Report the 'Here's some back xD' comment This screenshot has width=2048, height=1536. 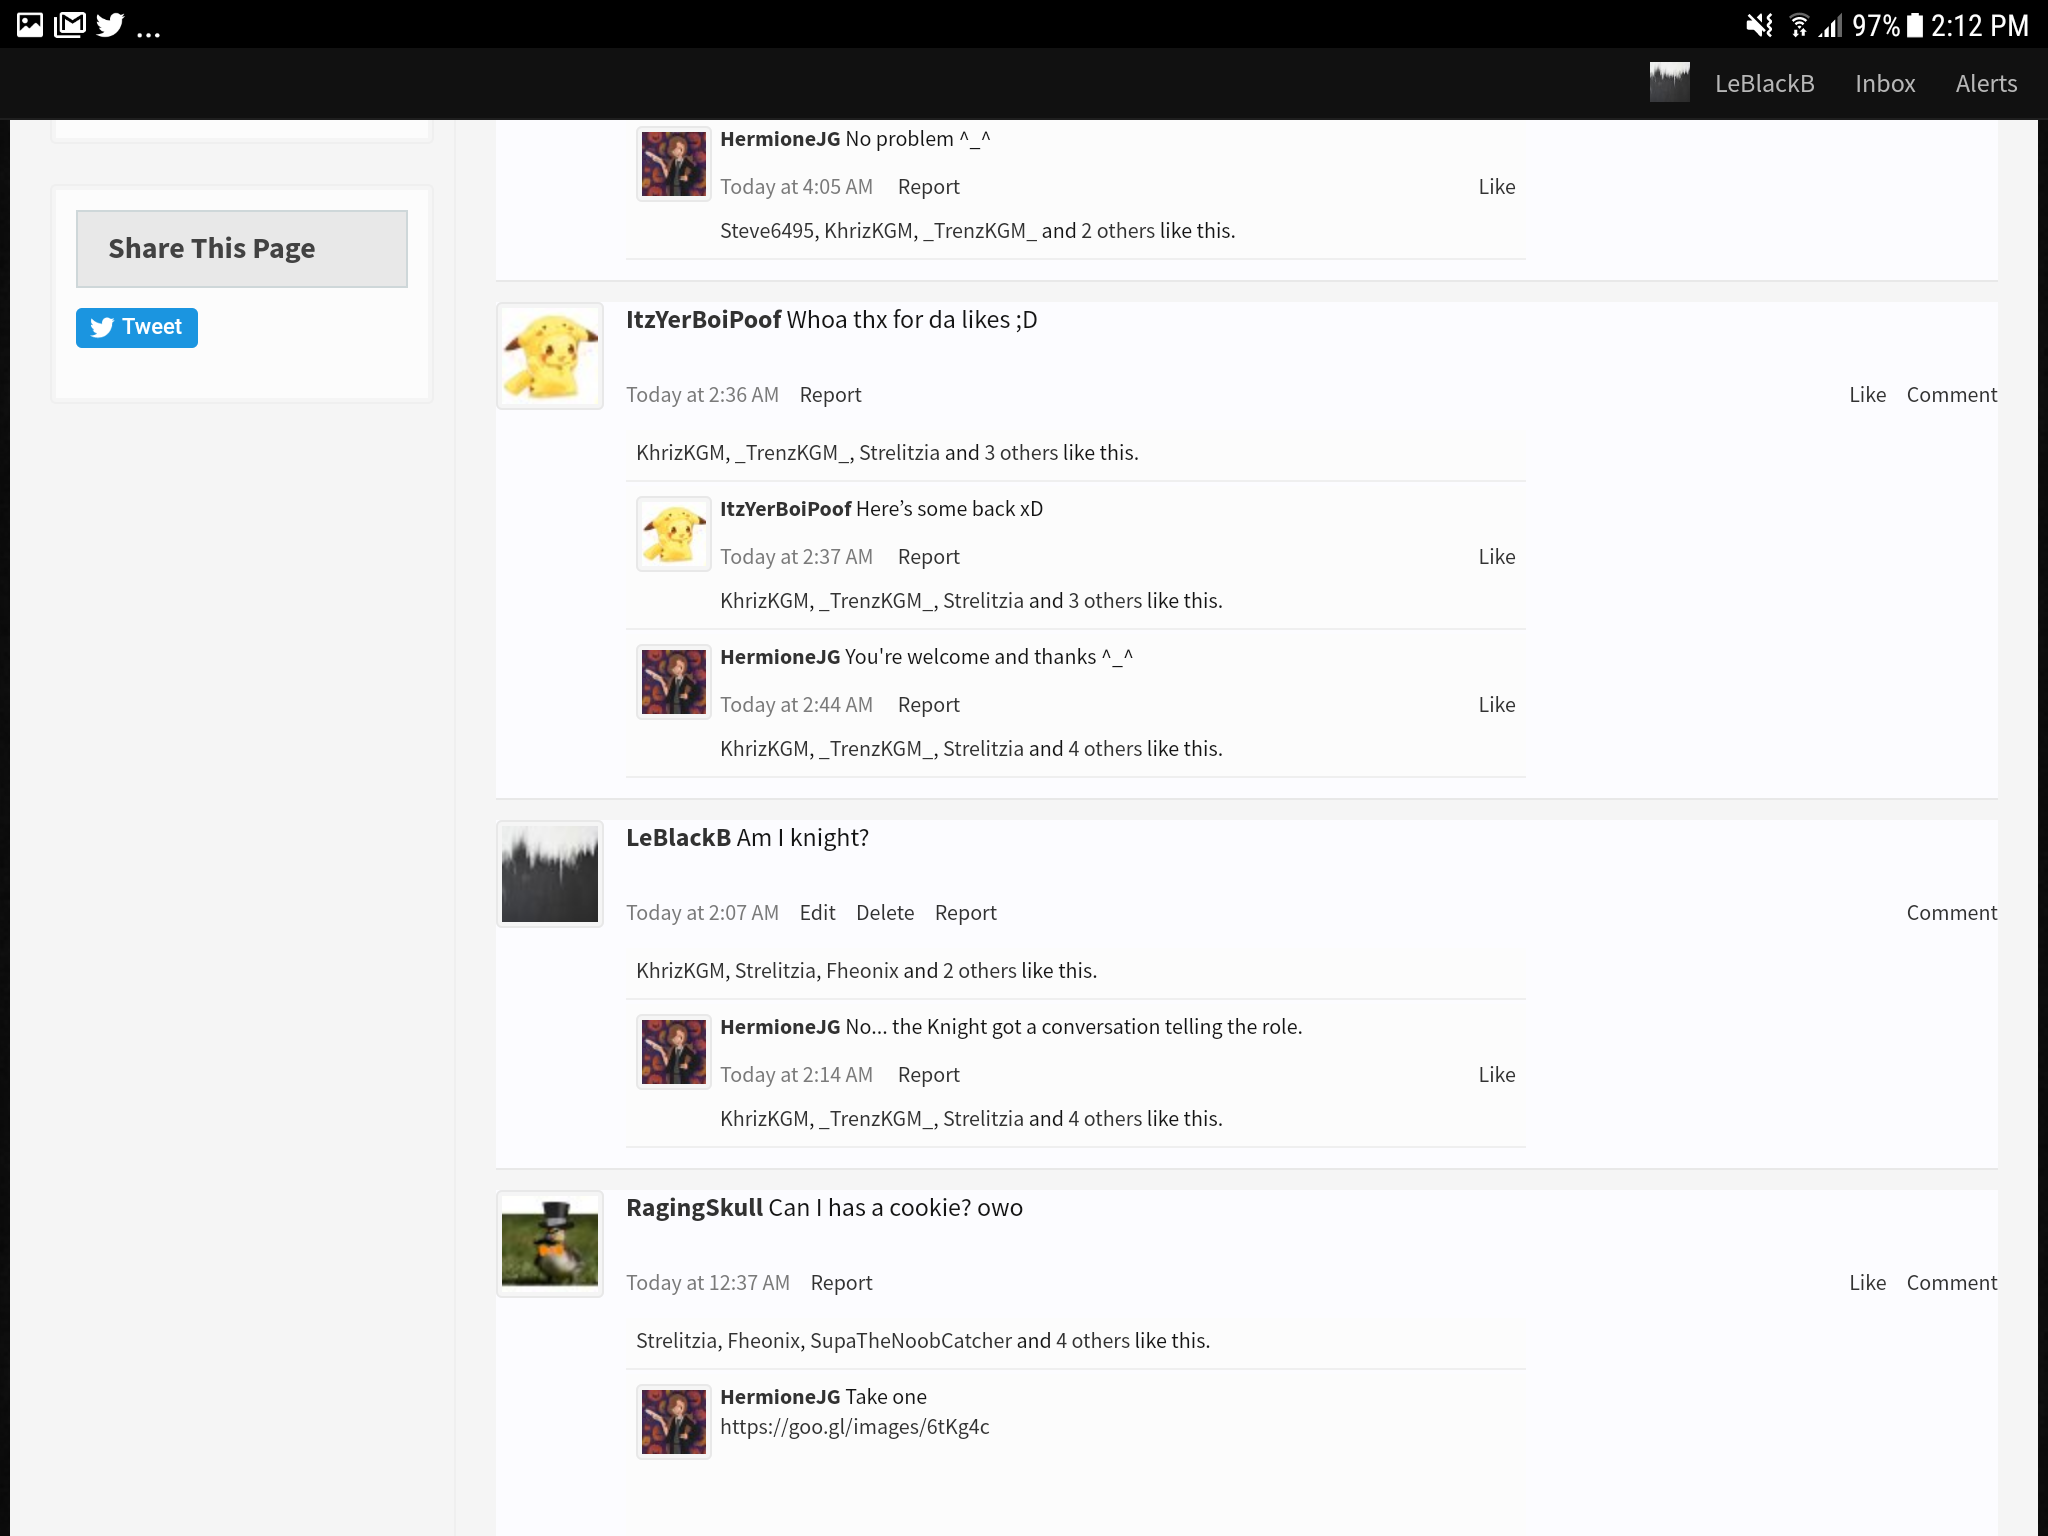click(928, 557)
